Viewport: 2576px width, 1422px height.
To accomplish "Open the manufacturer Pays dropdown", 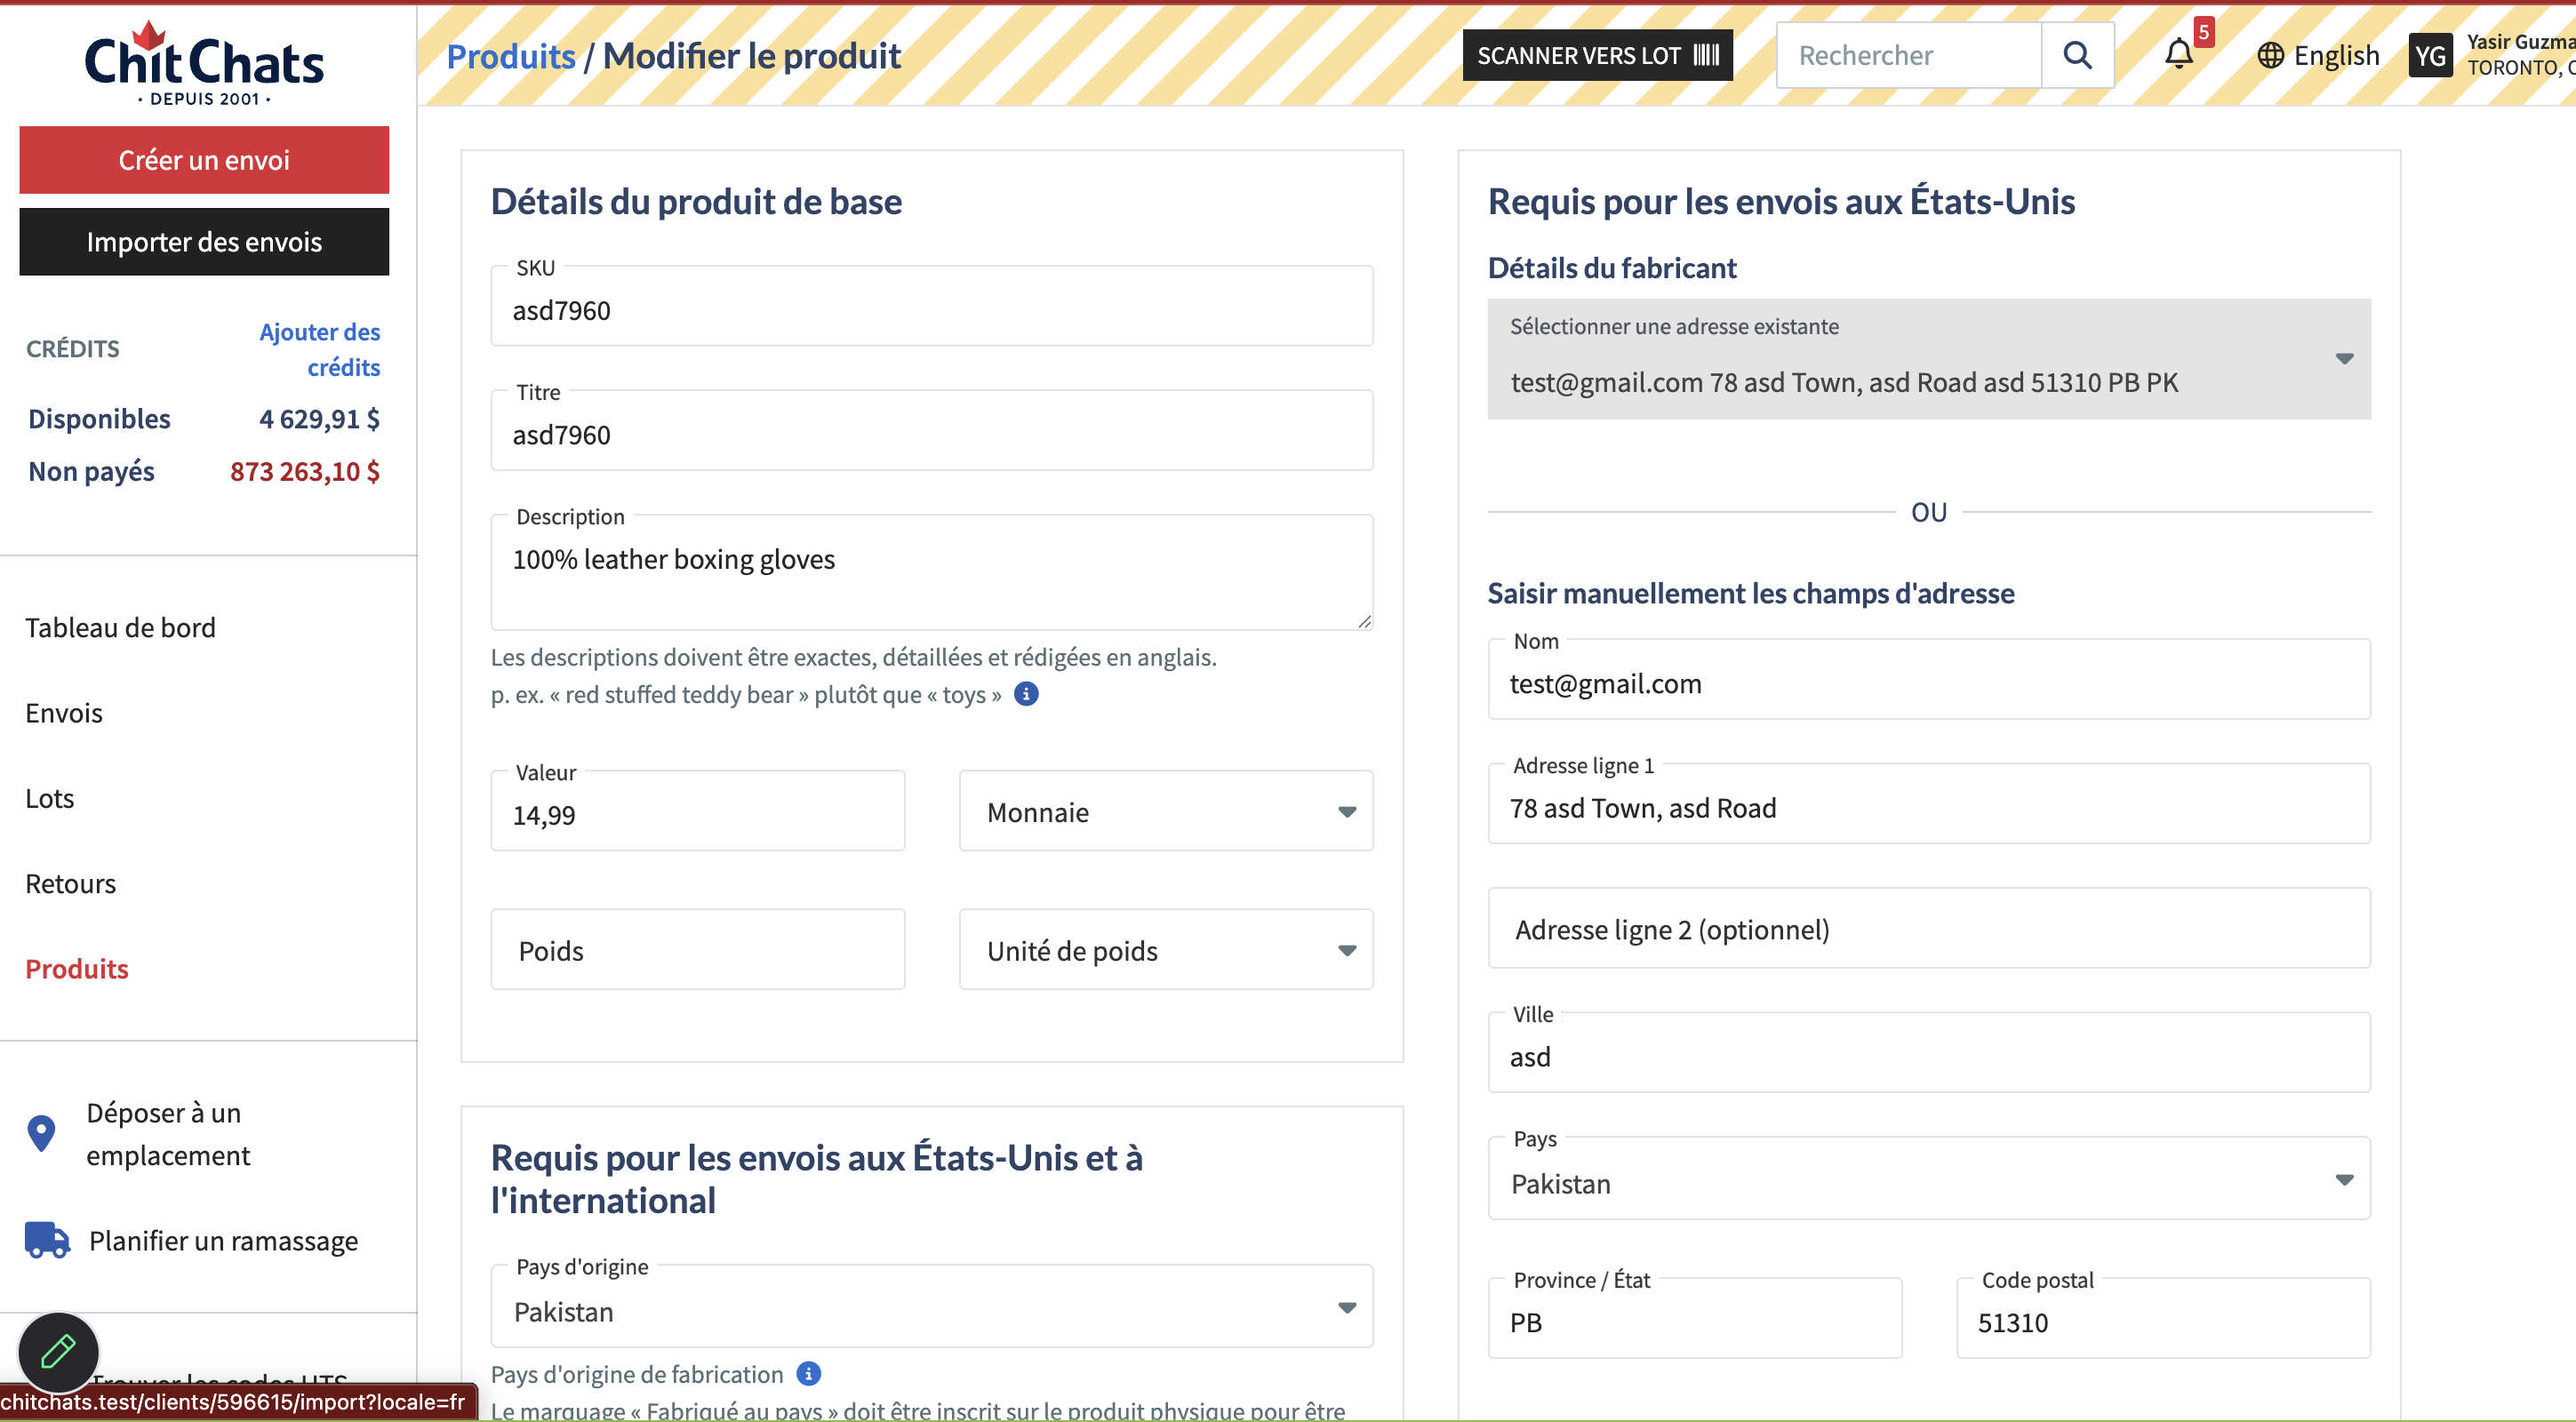I will point(1928,1181).
